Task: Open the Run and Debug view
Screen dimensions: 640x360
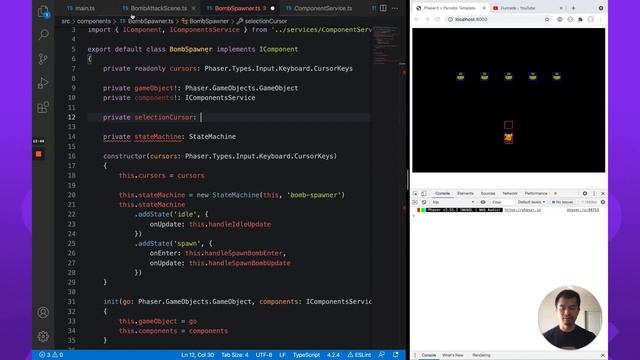Action: 43,83
